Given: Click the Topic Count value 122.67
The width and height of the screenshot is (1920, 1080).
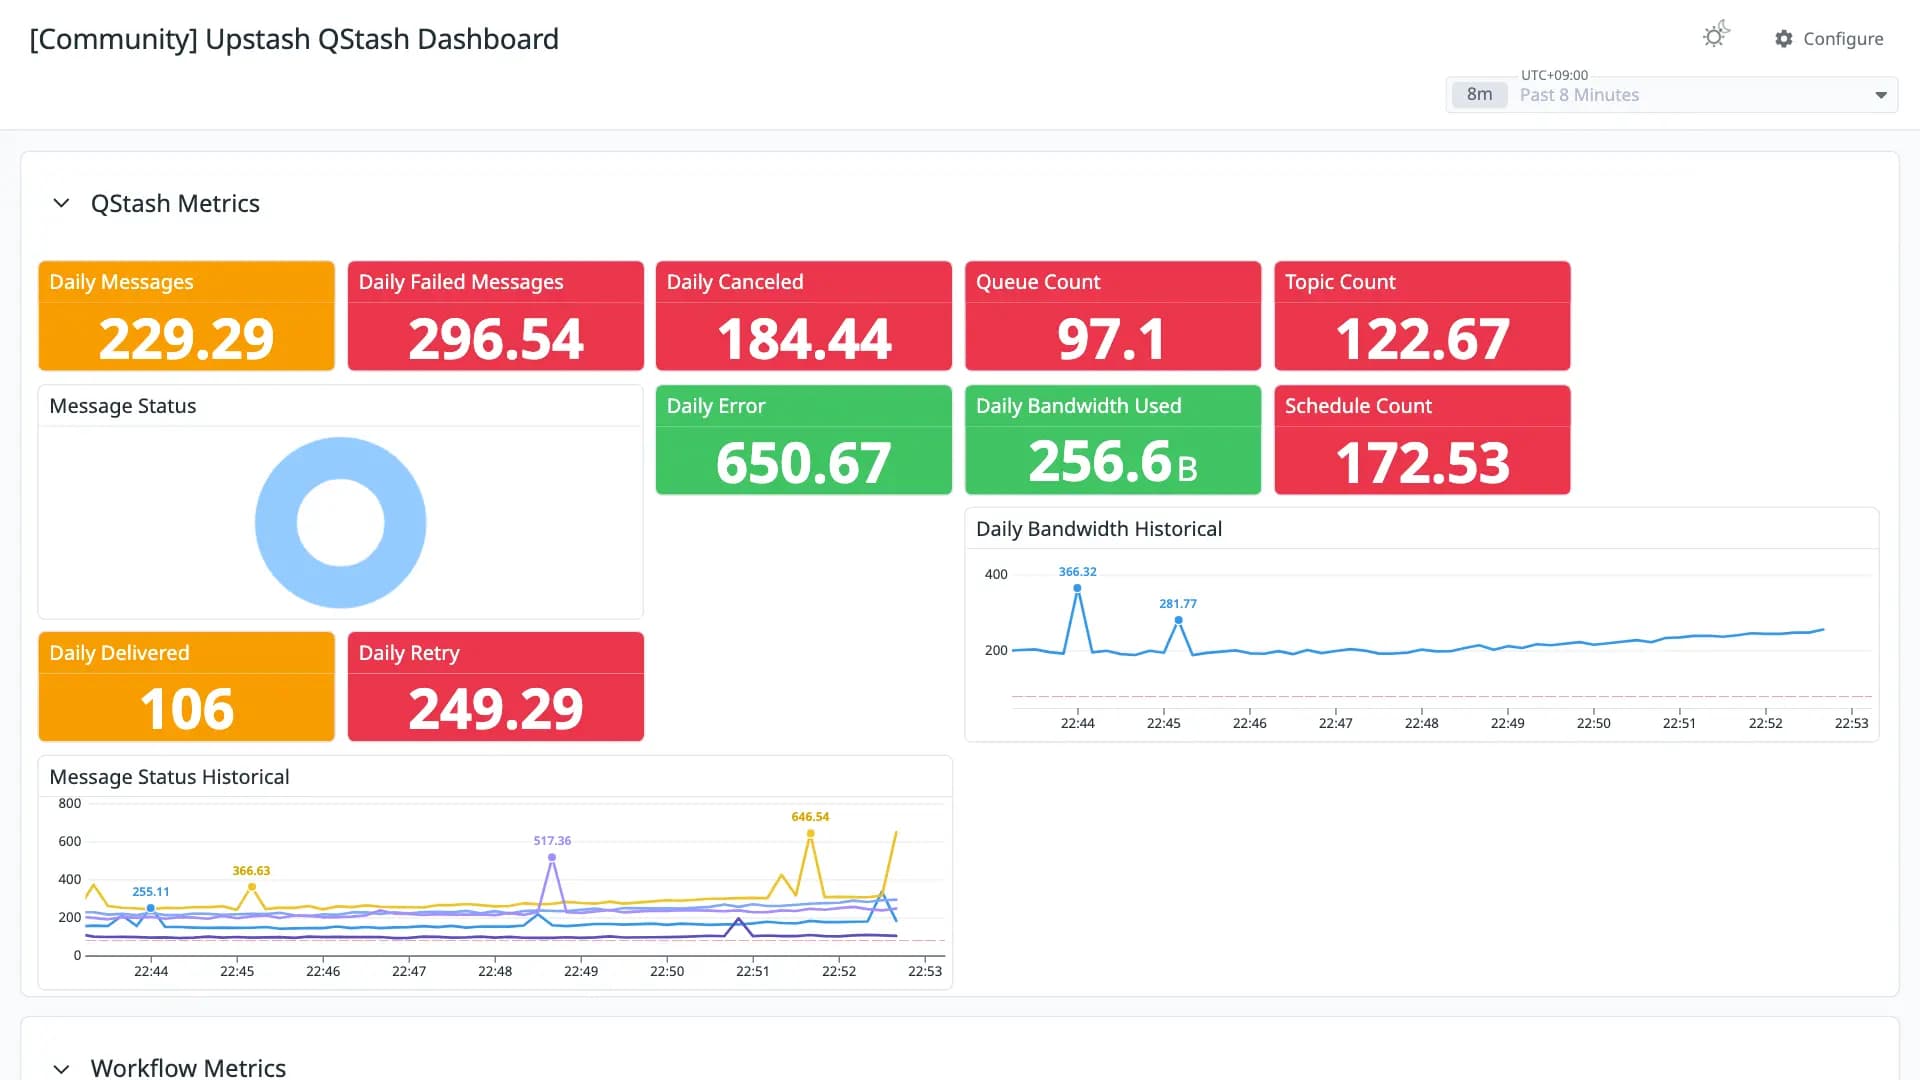Looking at the screenshot, I should (1422, 339).
